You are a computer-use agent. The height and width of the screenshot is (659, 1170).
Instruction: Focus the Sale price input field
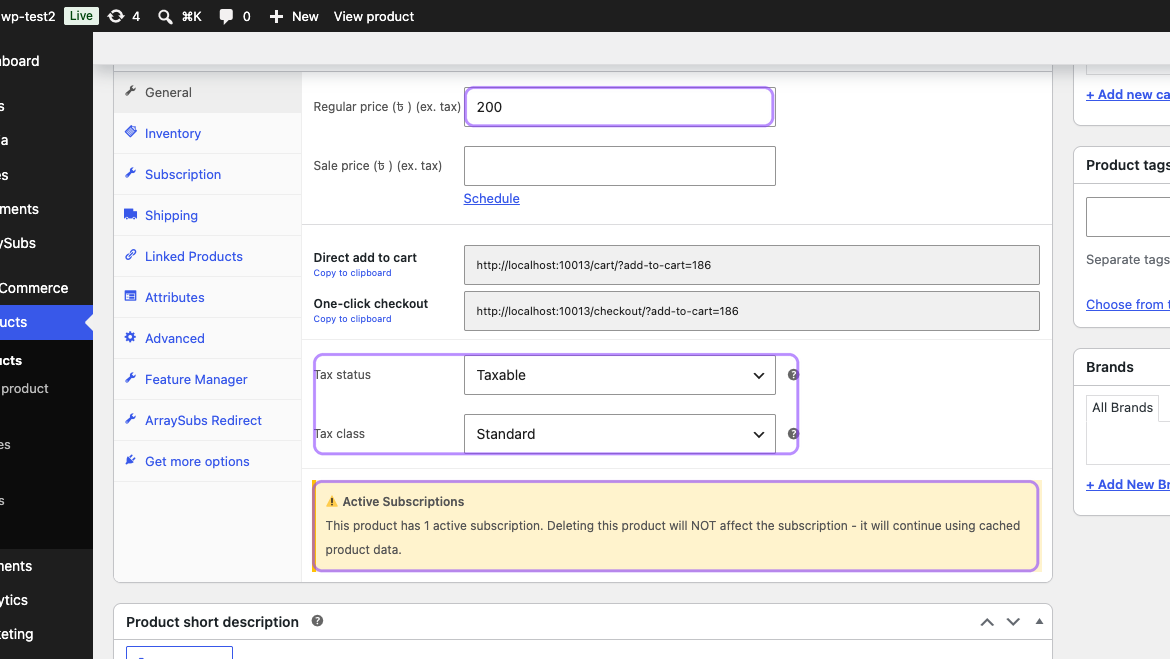(619, 166)
